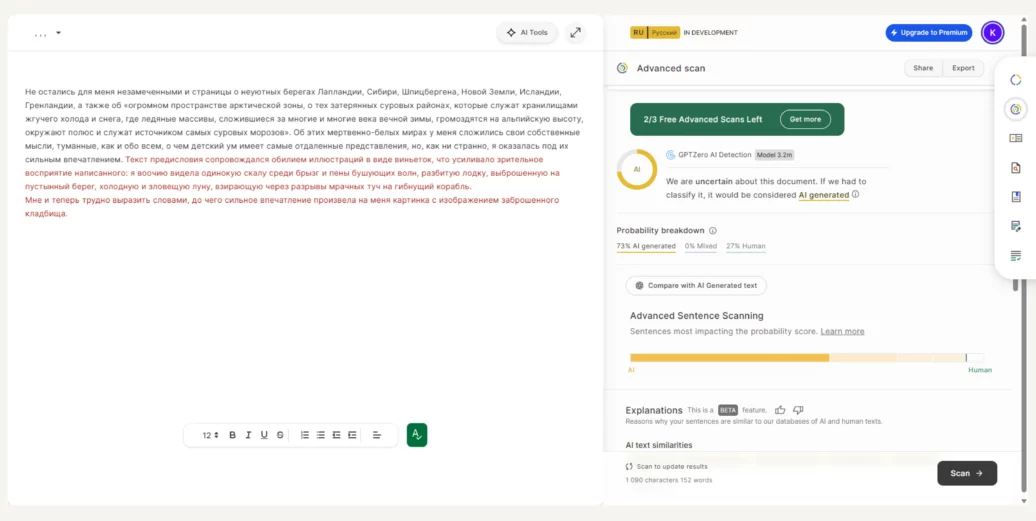
Task: Click the strikethrough formatting icon
Action: (x=280, y=435)
